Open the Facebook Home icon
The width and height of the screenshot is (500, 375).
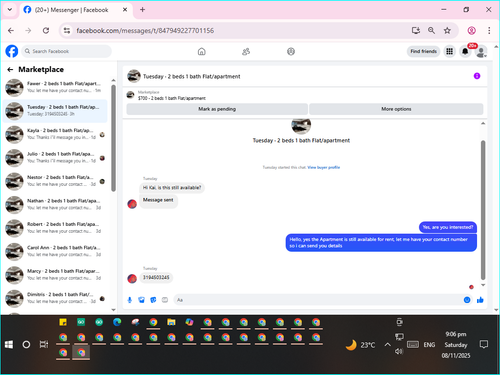click(202, 51)
